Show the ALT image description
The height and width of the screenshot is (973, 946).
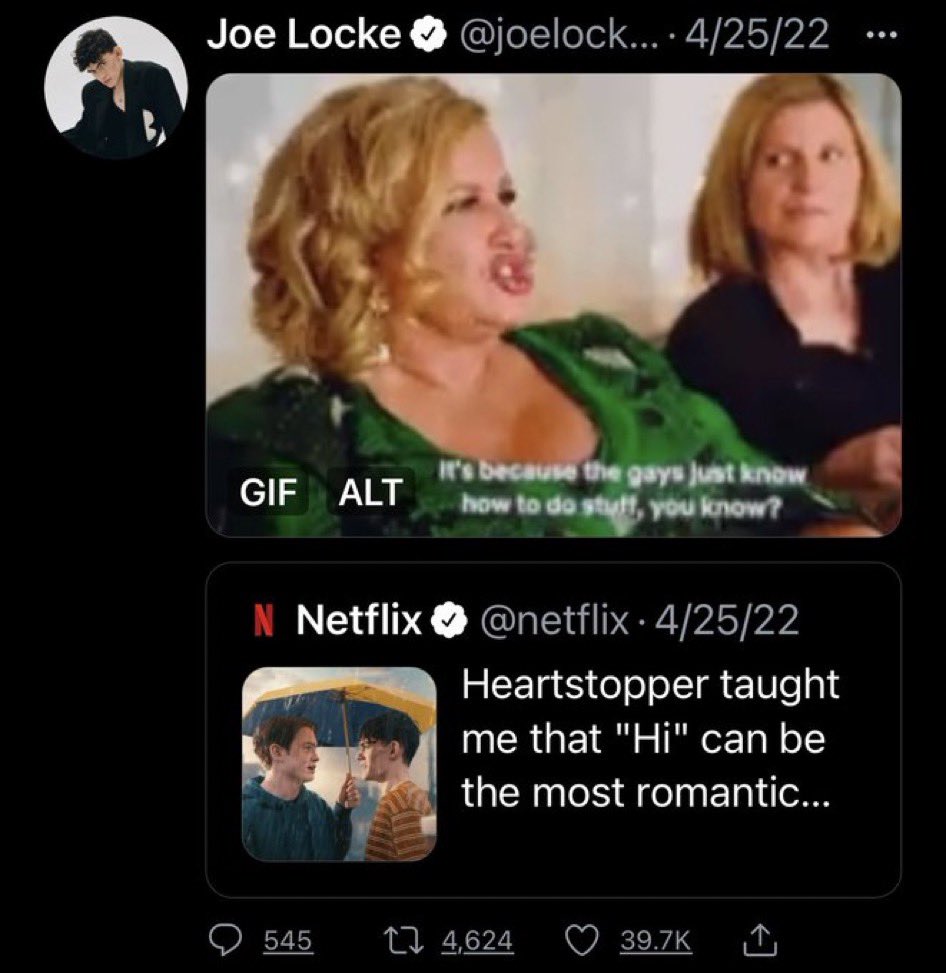[371, 492]
